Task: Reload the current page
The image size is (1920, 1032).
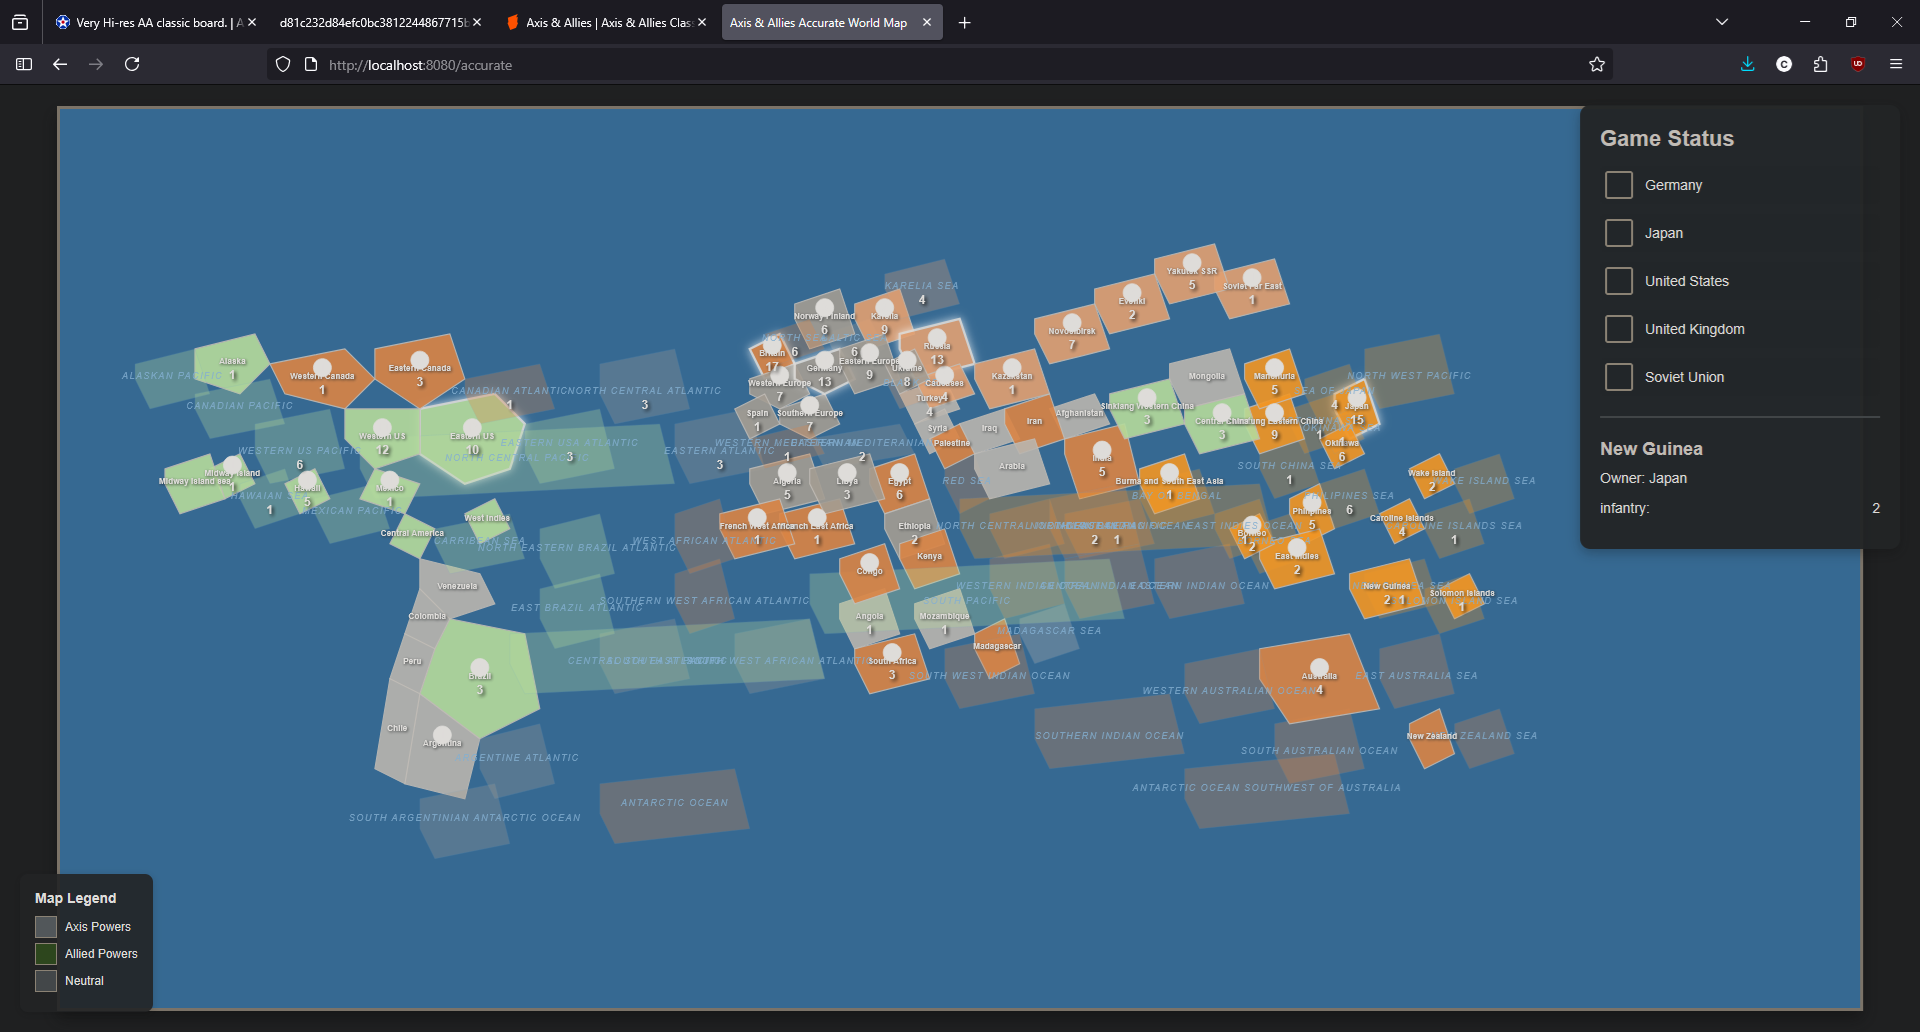Action: tap(132, 64)
